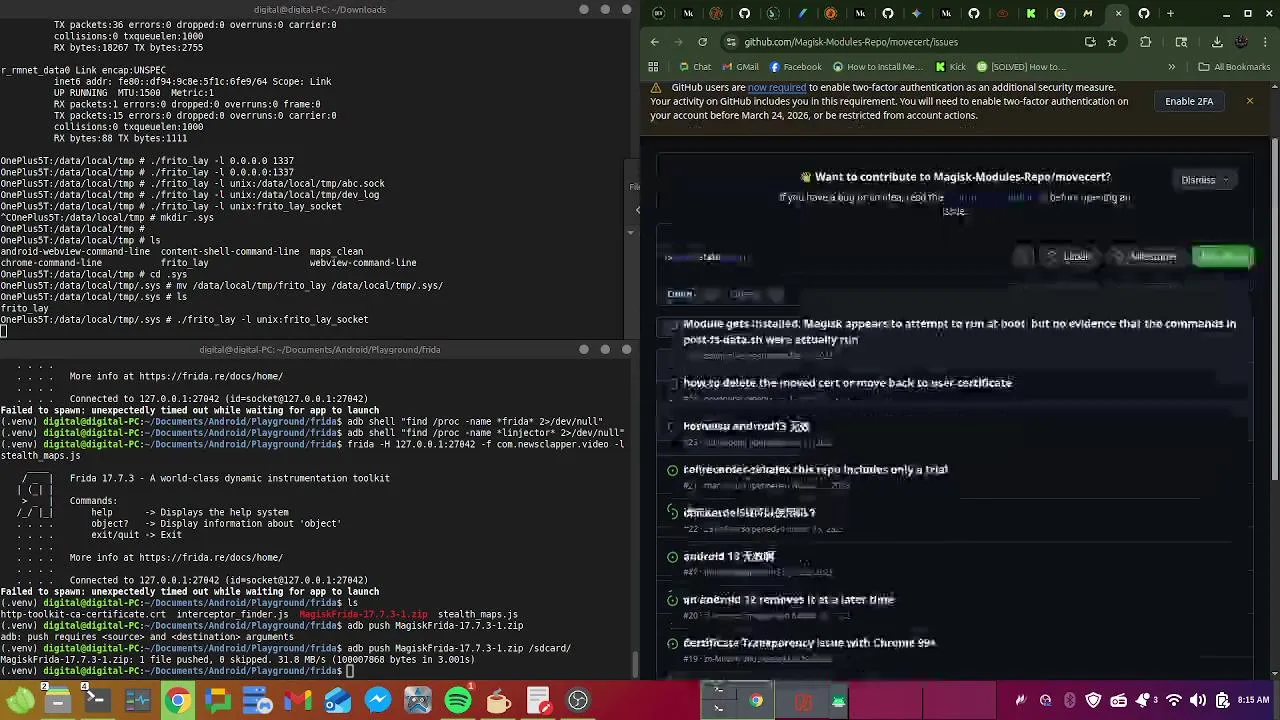Open Terminal launcher in the panel

(x=98, y=700)
